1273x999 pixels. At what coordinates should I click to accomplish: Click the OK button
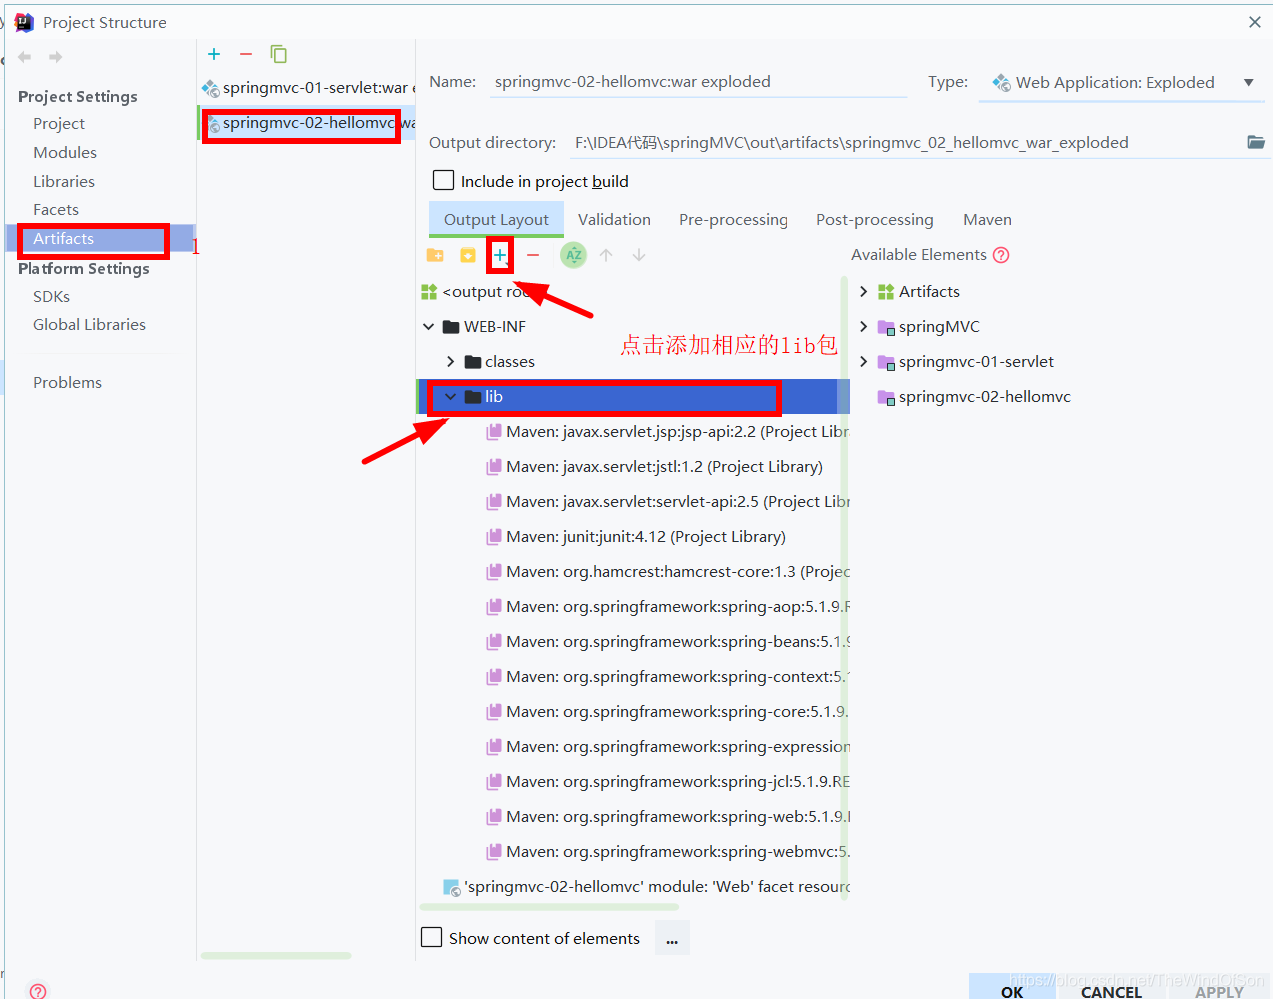tap(1012, 988)
